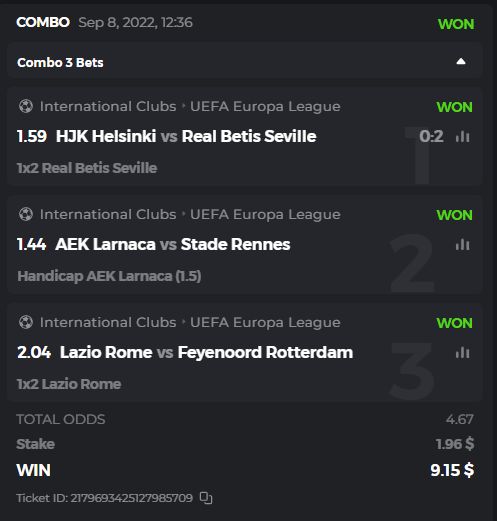Click soccer ball icon in third bet
Screen dimensions: 497x521
tap(26, 322)
